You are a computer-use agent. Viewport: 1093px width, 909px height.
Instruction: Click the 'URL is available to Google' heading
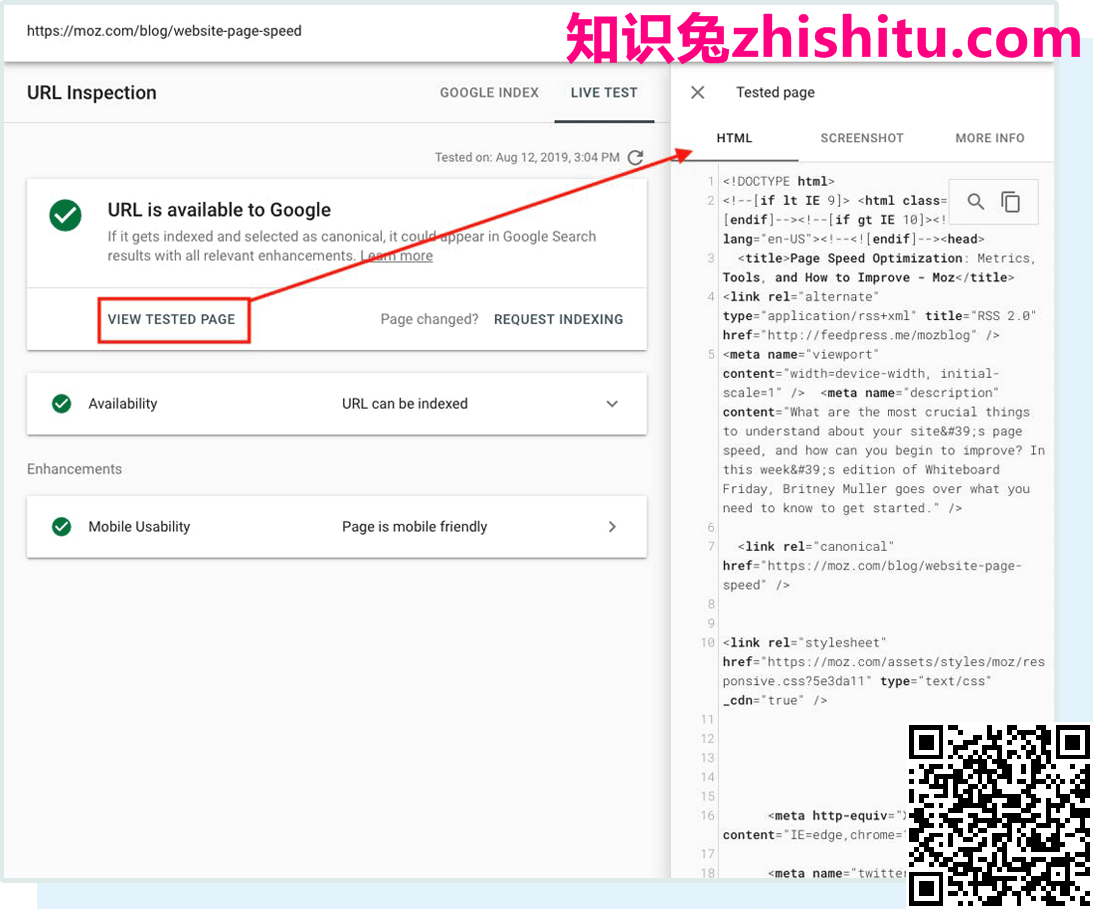click(219, 210)
